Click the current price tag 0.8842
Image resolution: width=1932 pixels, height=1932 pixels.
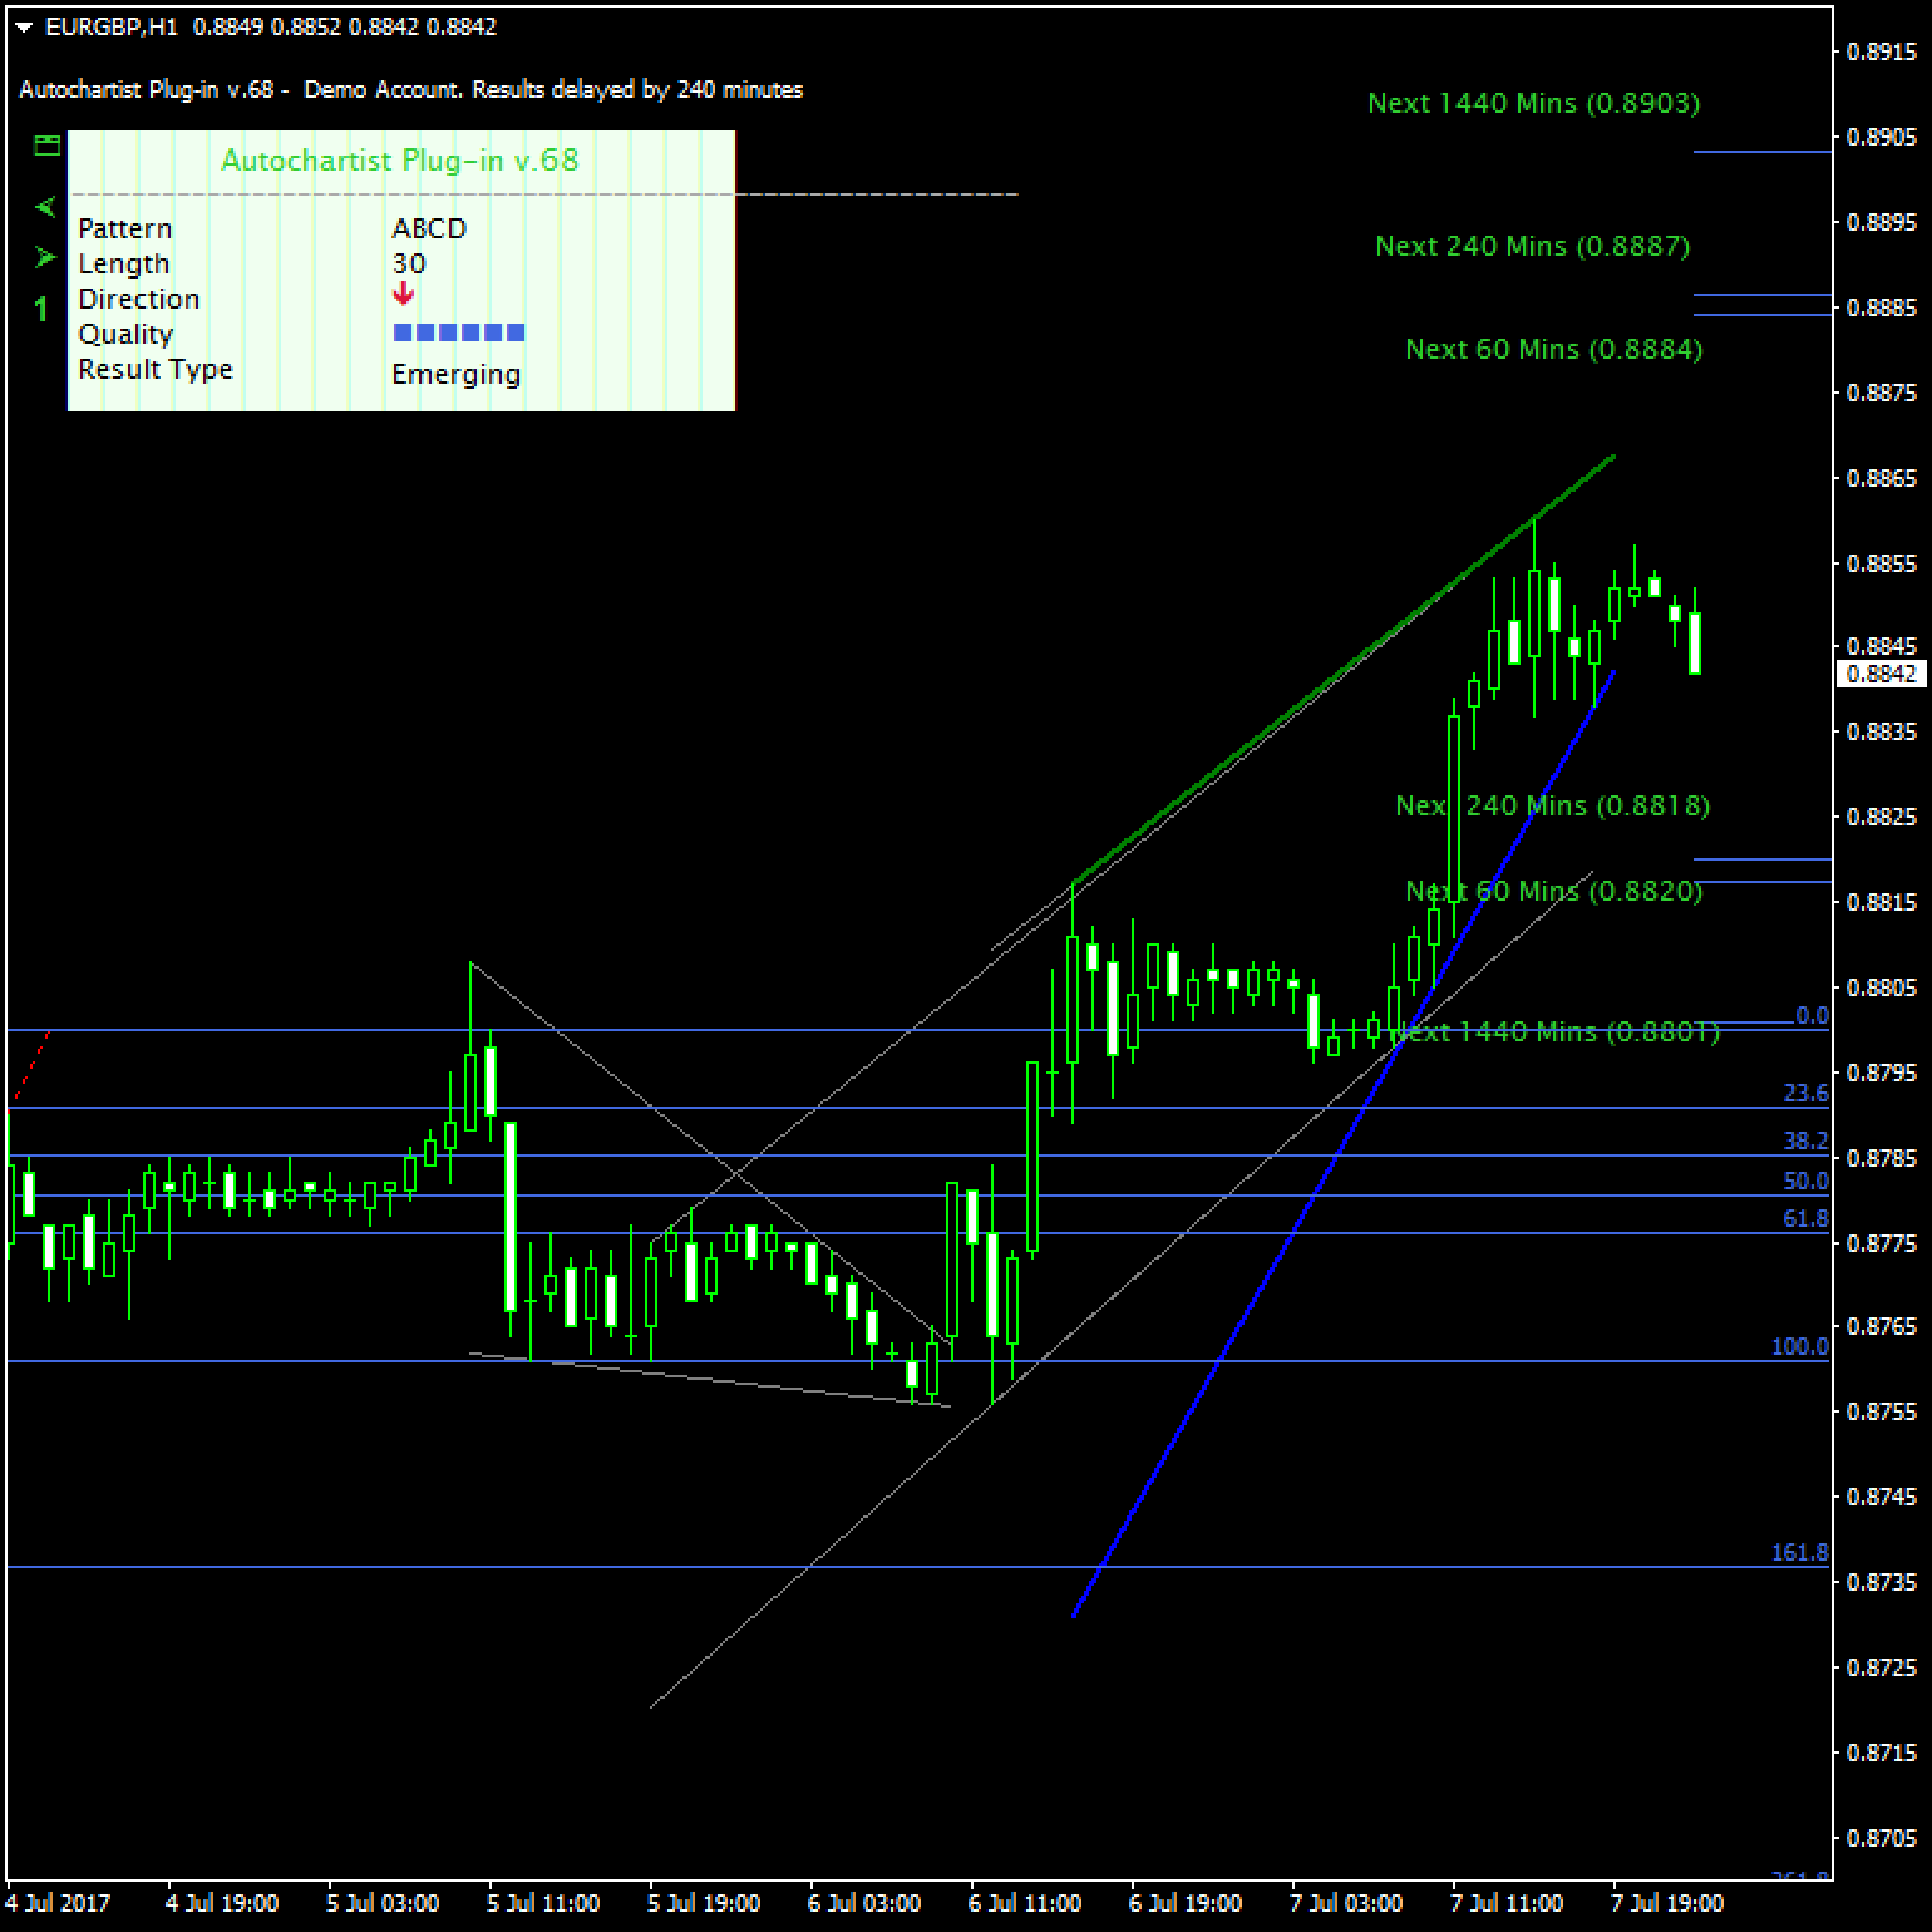pos(1881,674)
